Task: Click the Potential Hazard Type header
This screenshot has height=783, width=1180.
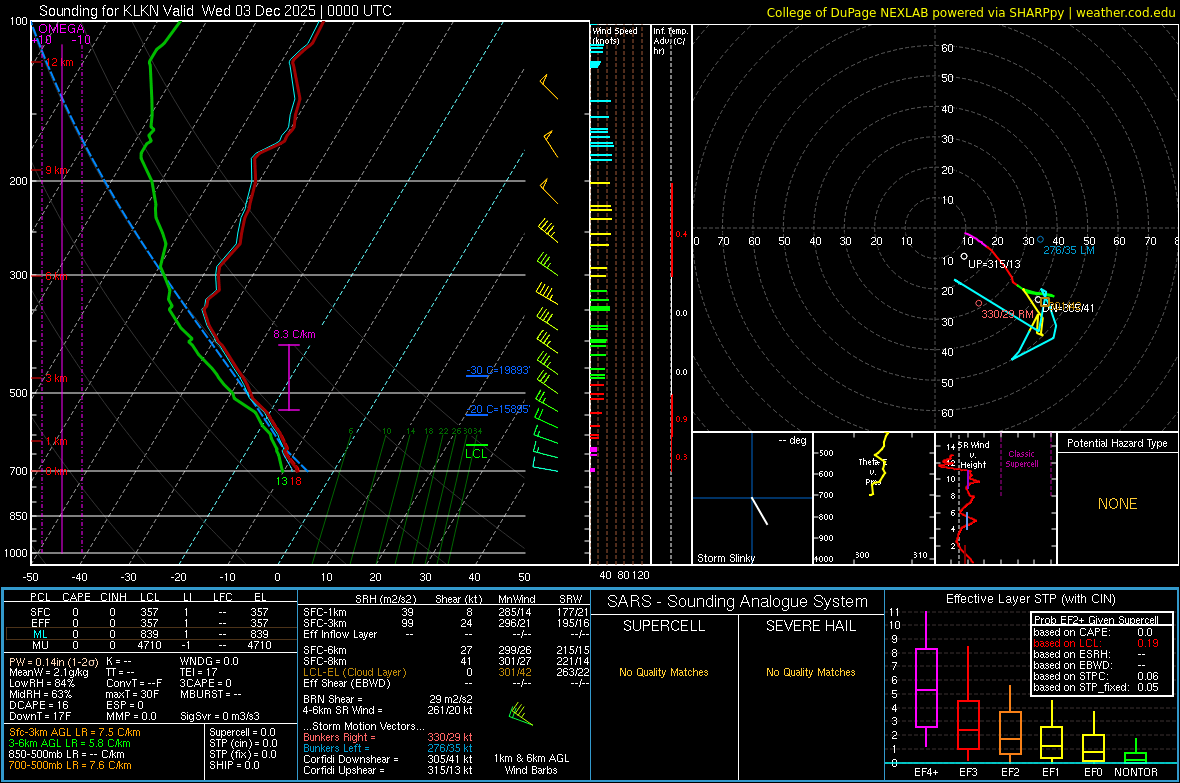Action: 1117,443
